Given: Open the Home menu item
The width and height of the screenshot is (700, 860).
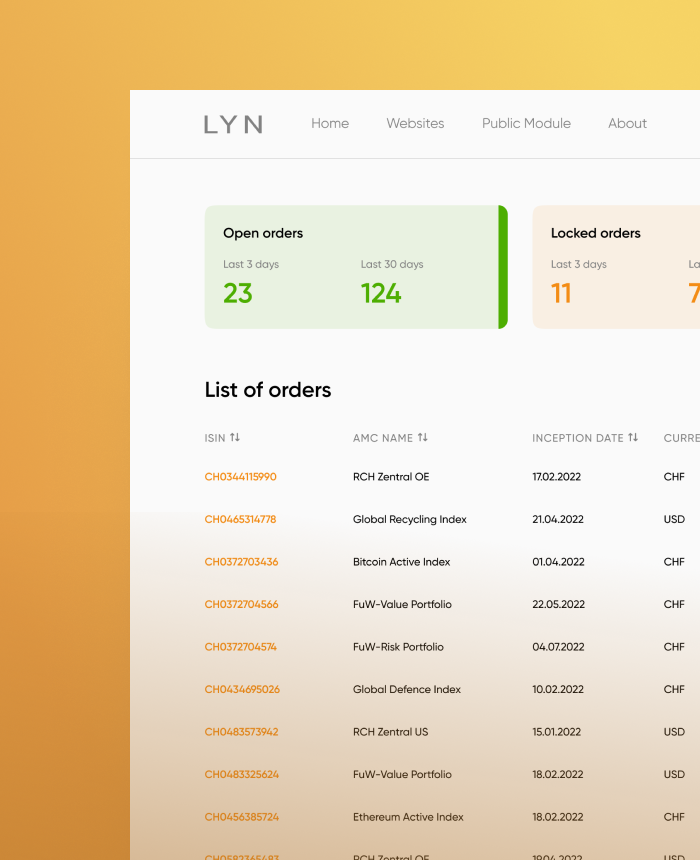Looking at the screenshot, I should pyautogui.click(x=330, y=123).
